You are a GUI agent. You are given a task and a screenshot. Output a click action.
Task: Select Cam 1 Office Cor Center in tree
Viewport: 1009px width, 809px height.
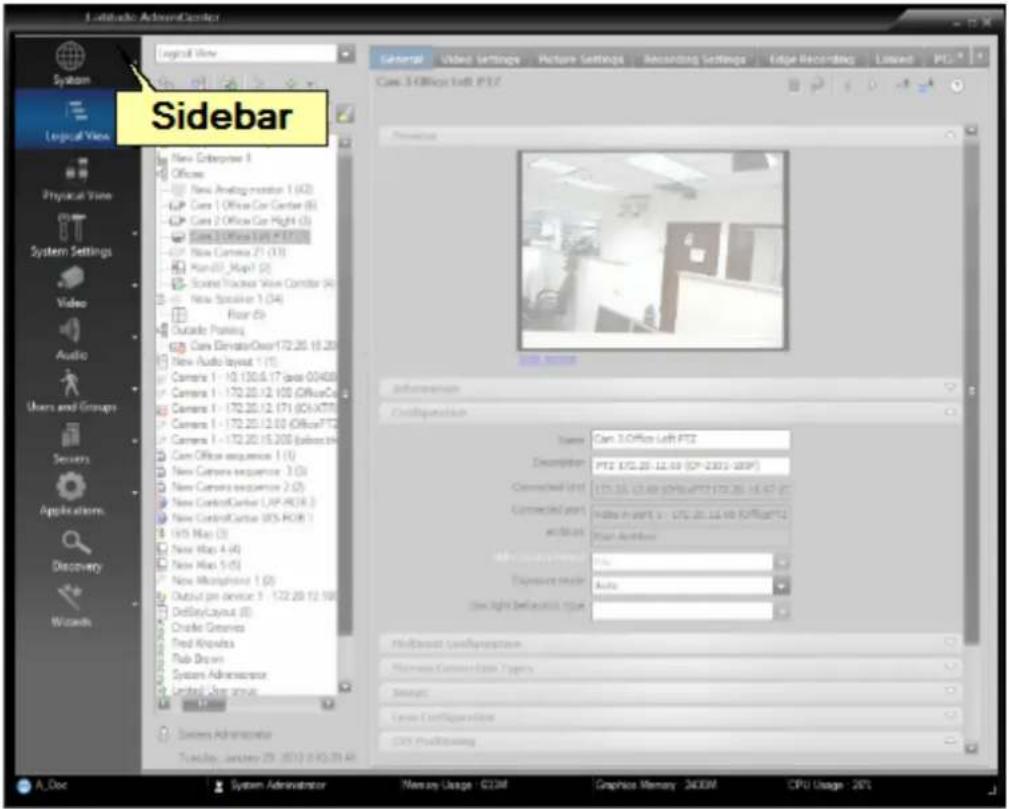coord(252,205)
